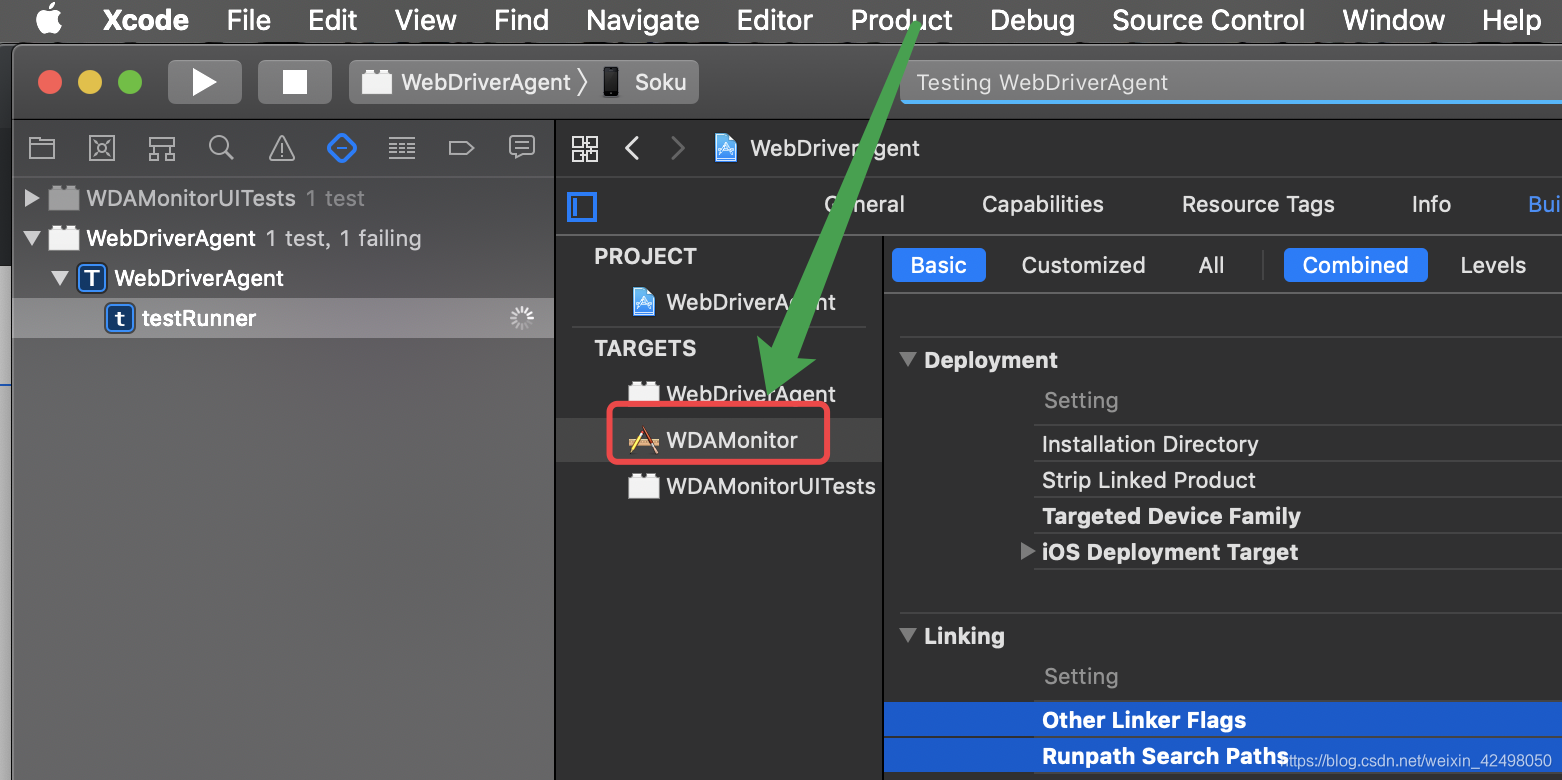This screenshot has width=1562, height=780.
Task: Switch to Levels settings view
Action: pyautogui.click(x=1493, y=265)
